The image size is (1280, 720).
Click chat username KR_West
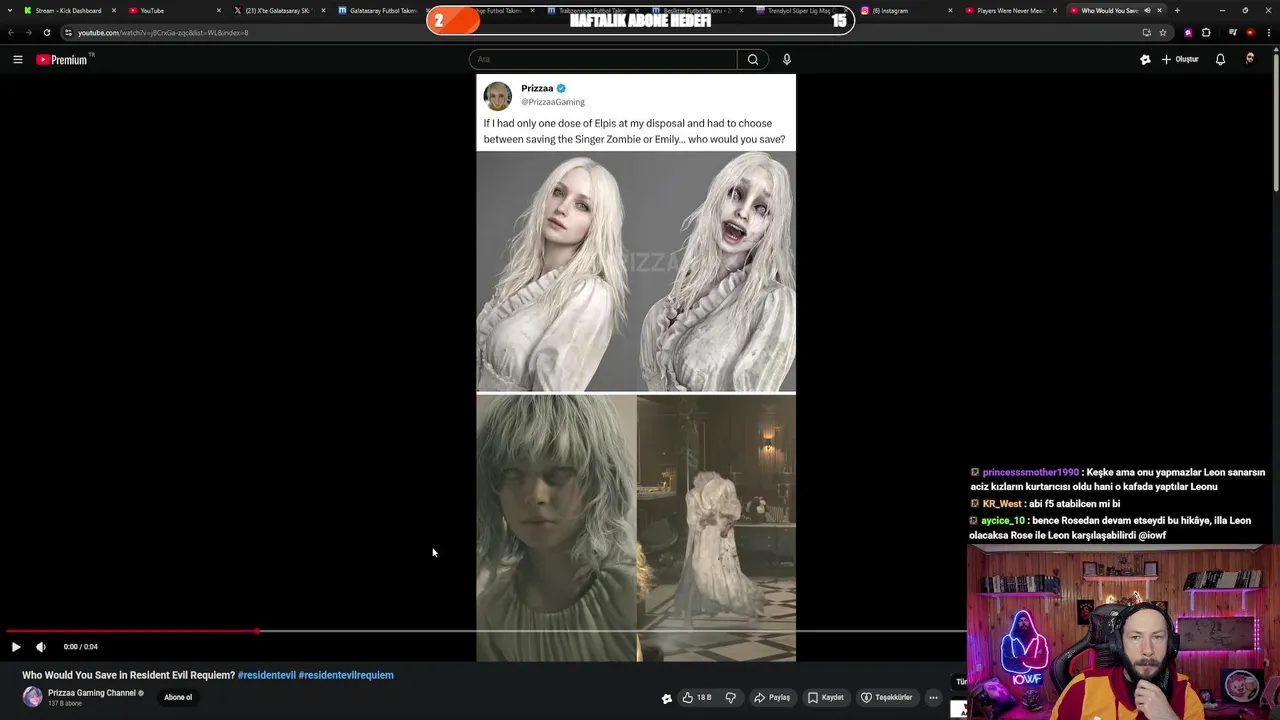click(1002, 504)
